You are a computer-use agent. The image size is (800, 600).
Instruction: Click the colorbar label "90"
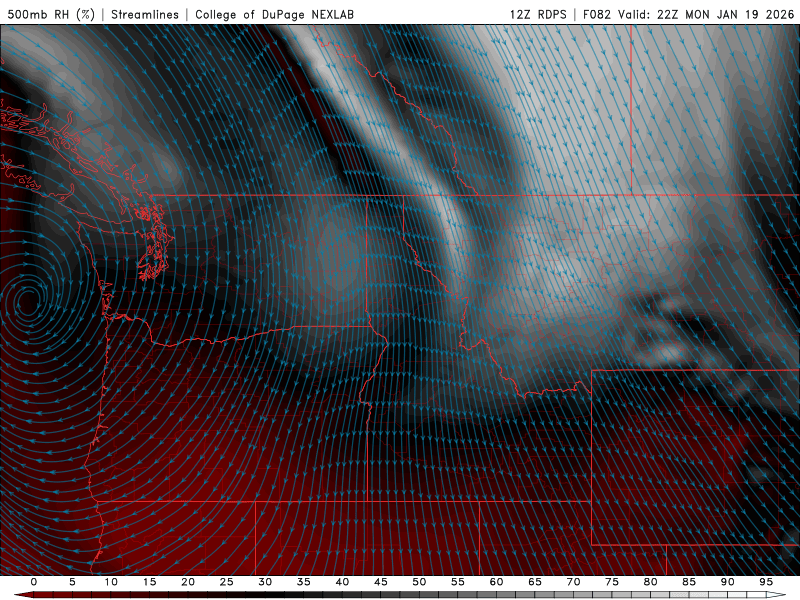click(728, 582)
